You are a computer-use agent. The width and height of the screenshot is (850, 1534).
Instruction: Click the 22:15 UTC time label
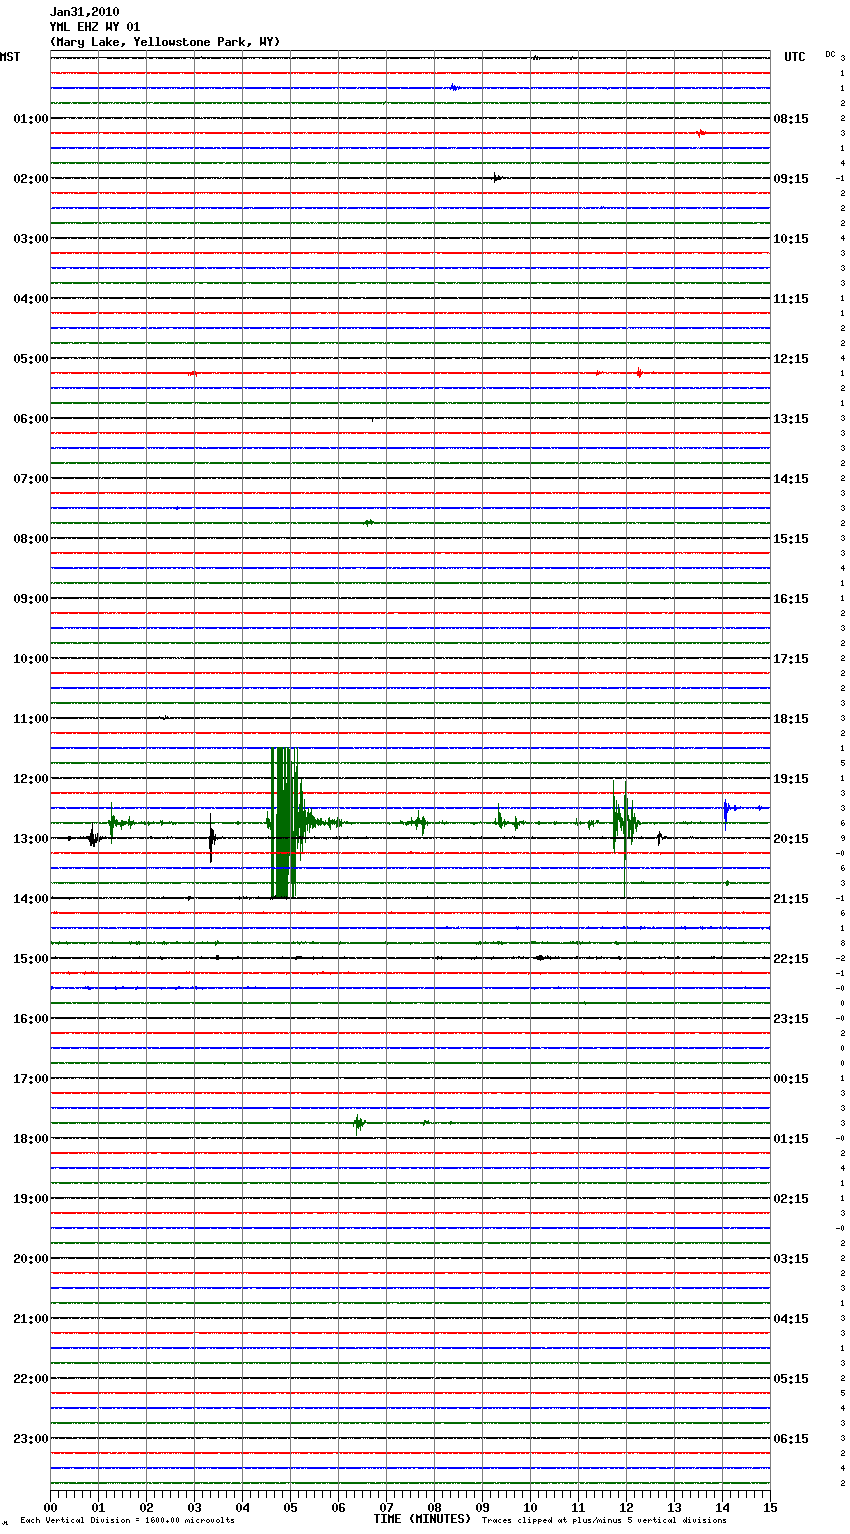pyautogui.click(x=791, y=959)
